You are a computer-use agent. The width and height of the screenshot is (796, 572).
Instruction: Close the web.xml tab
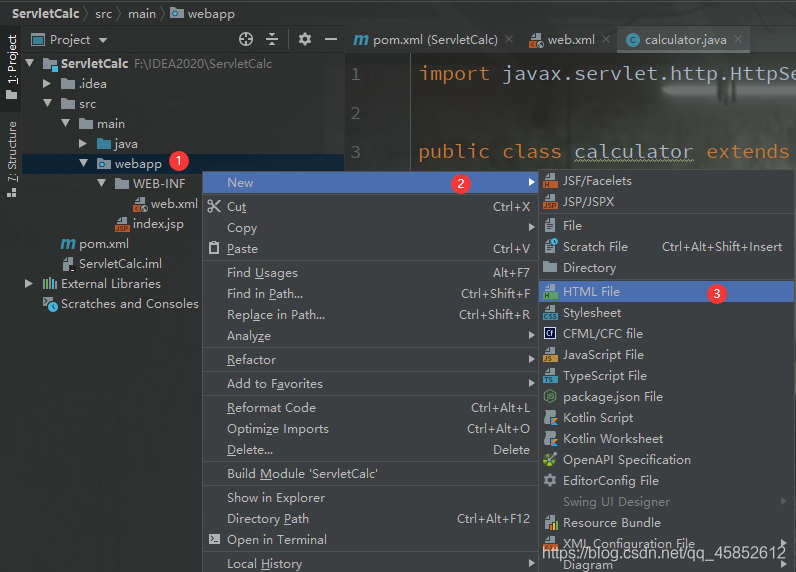click(x=606, y=39)
